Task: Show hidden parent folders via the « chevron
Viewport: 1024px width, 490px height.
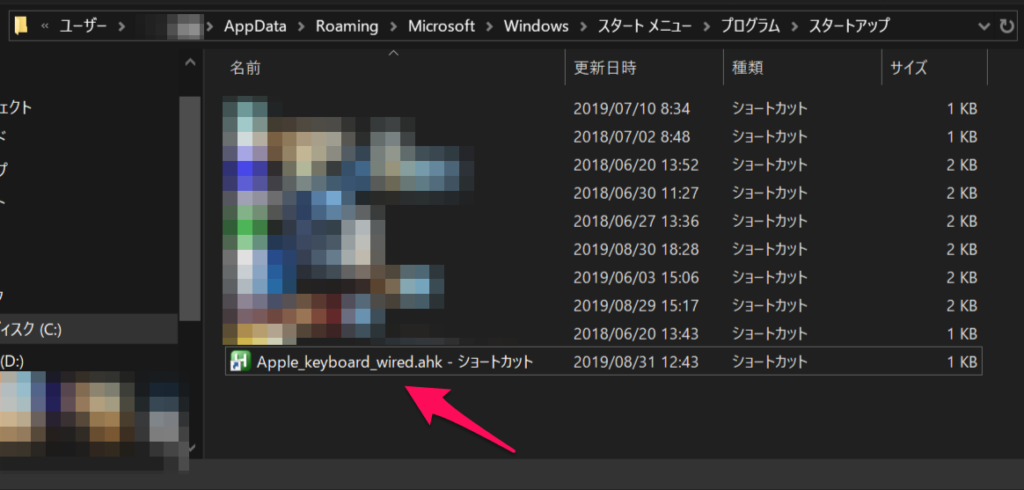Action: [44, 26]
